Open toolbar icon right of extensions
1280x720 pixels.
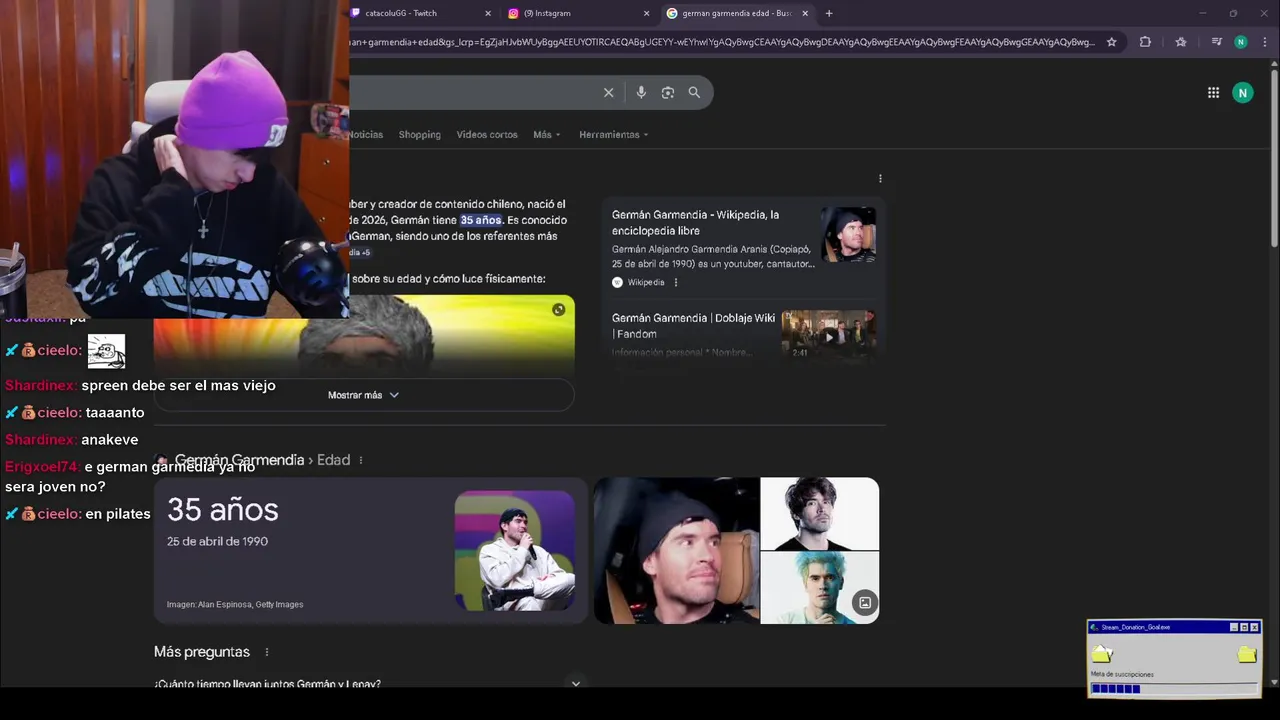click(x=1181, y=42)
